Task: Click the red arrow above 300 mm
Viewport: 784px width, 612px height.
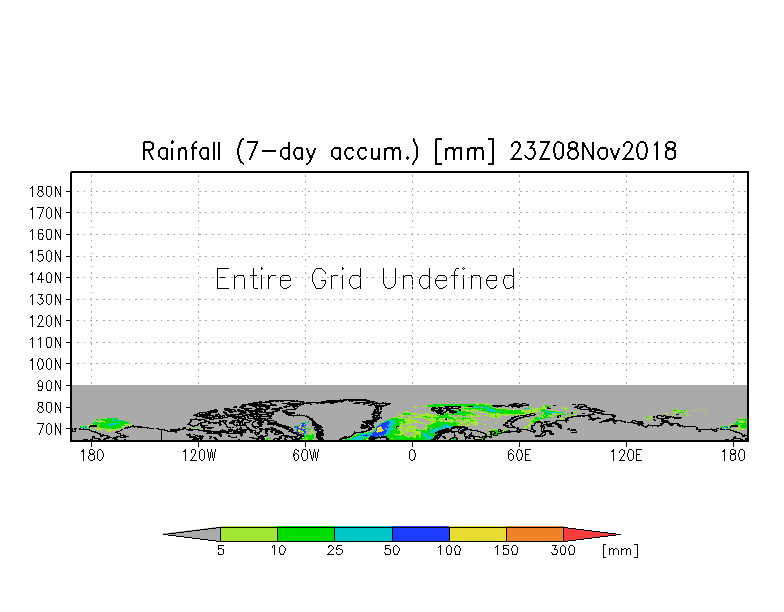Action: (589, 534)
